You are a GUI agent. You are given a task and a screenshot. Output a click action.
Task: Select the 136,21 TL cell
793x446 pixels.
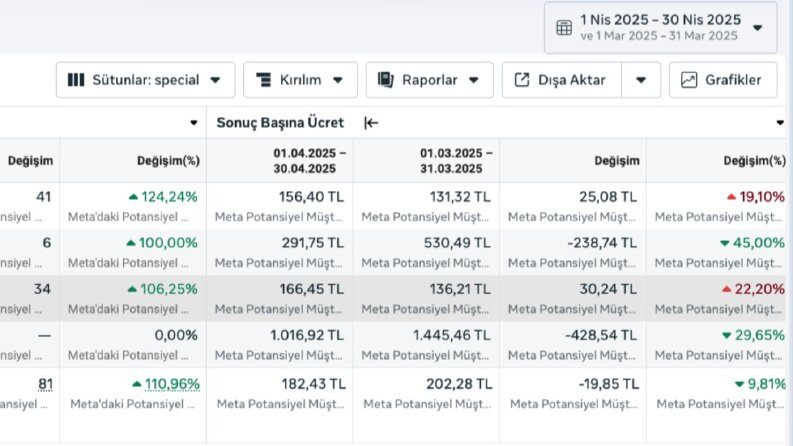[x=426, y=298]
